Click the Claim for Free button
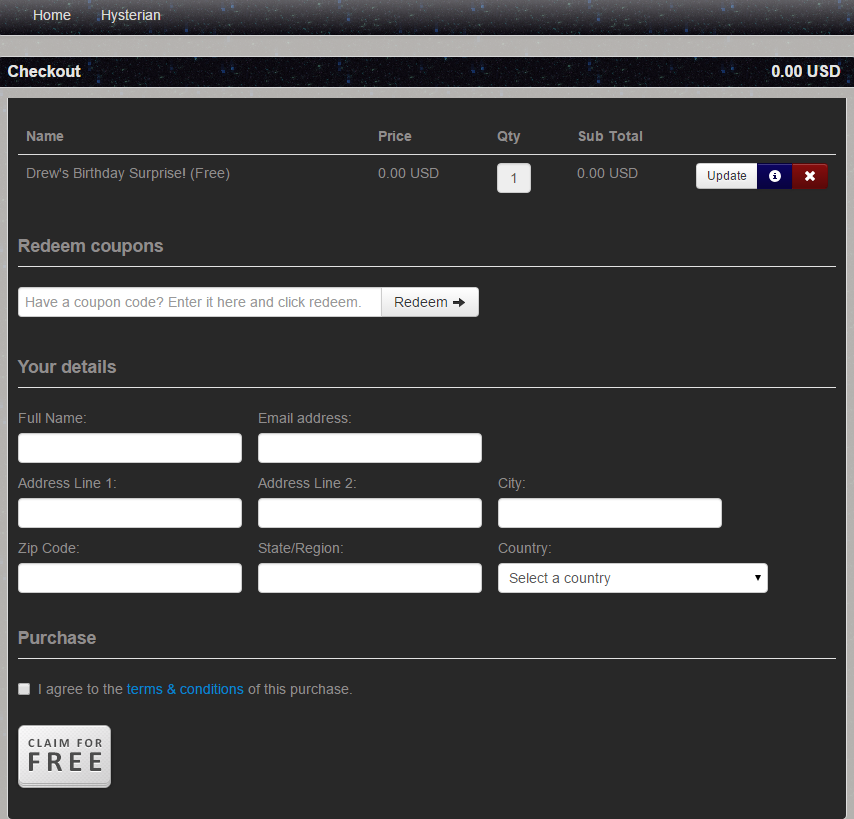 coord(64,756)
